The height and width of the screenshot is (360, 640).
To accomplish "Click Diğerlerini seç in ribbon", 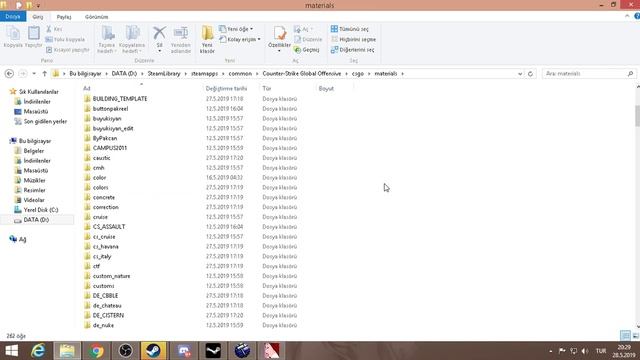I will [x=352, y=50].
